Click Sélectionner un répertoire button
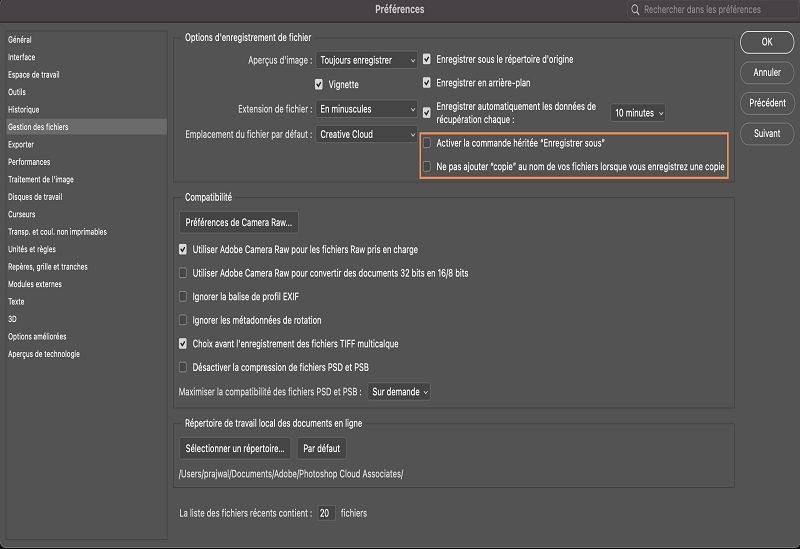 coord(235,448)
